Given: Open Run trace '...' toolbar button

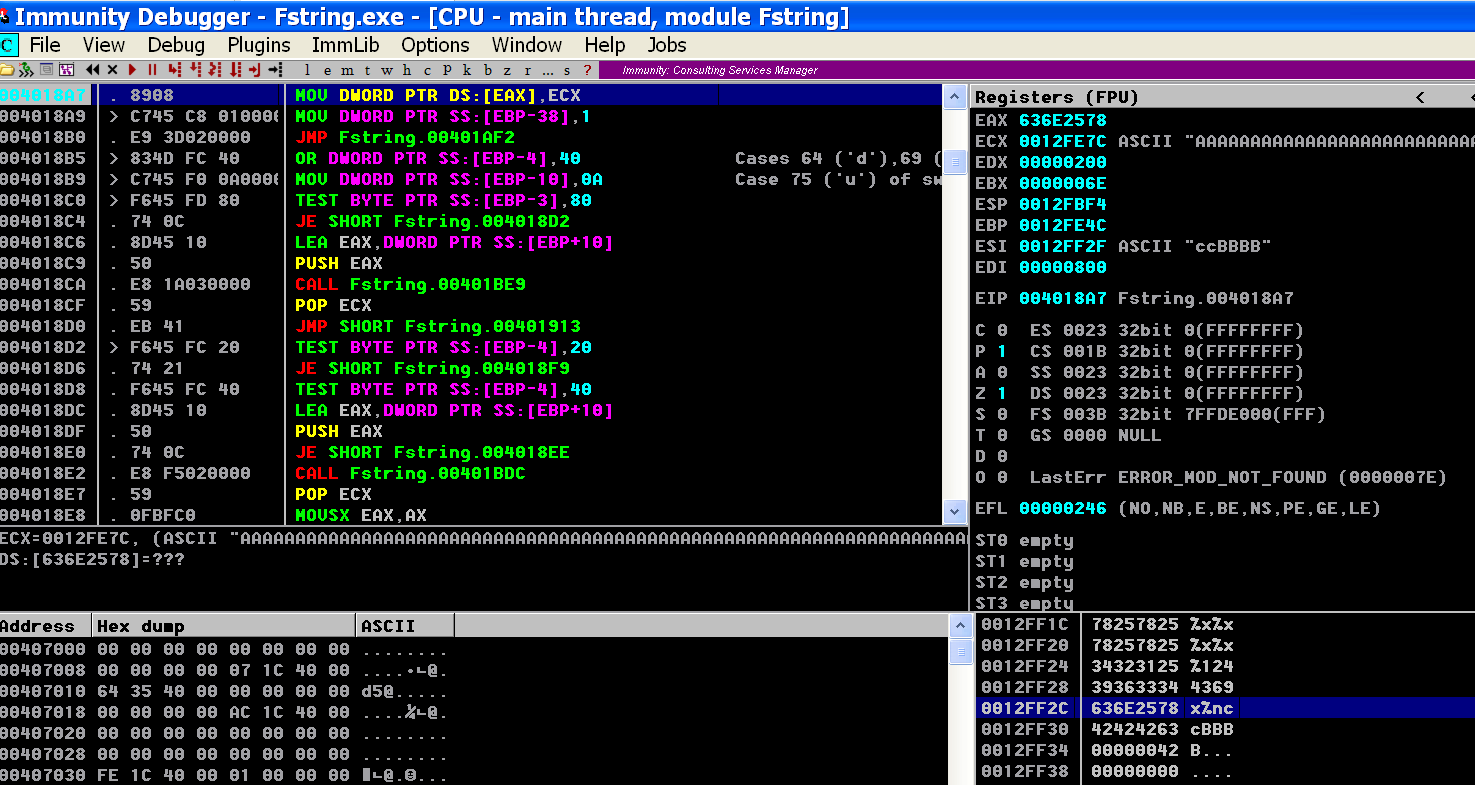Looking at the screenshot, I should pyautogui.click(x=547, y=70).
